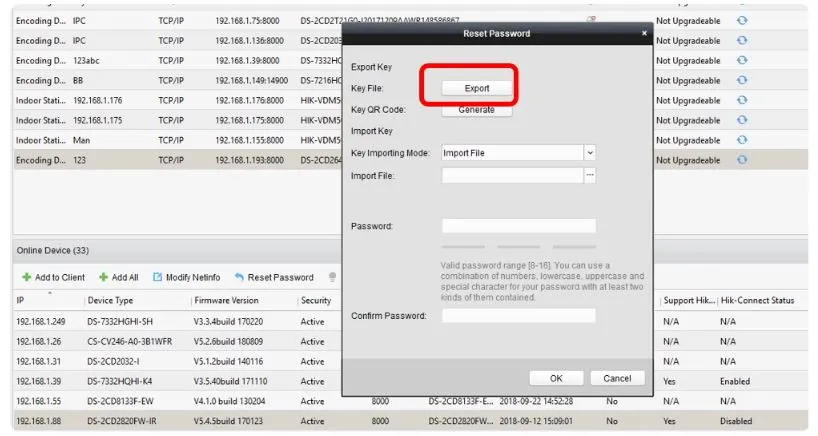Click the Add to Client plus icon

tap(26, 277)
